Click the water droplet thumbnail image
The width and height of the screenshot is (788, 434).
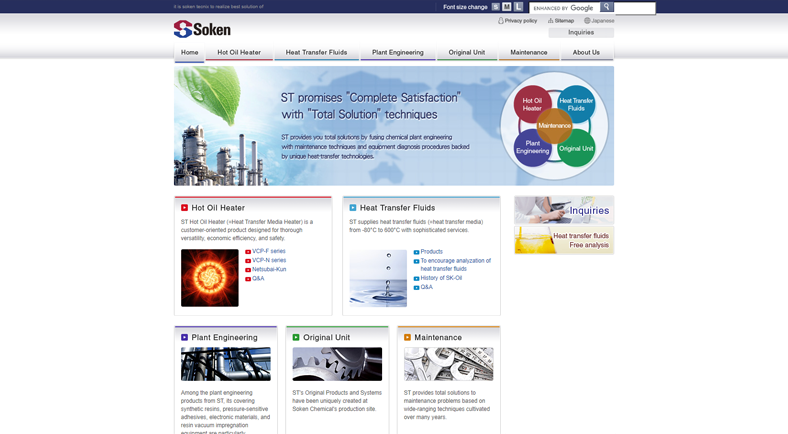tap(378, 278)
